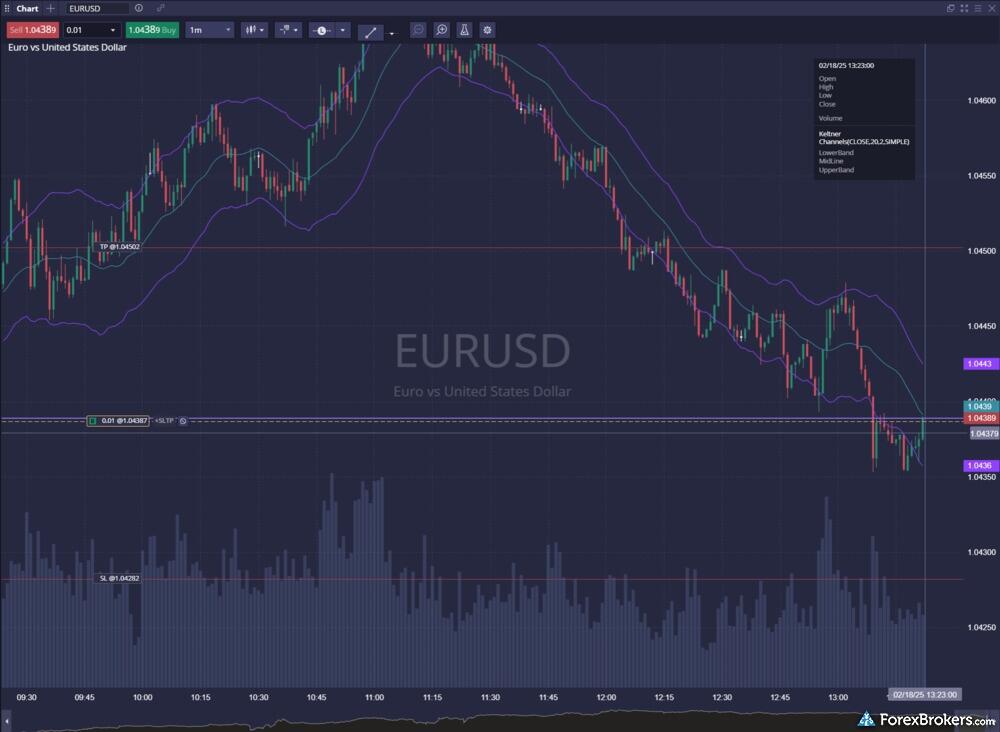Open the order markers display dropdown

288,30
